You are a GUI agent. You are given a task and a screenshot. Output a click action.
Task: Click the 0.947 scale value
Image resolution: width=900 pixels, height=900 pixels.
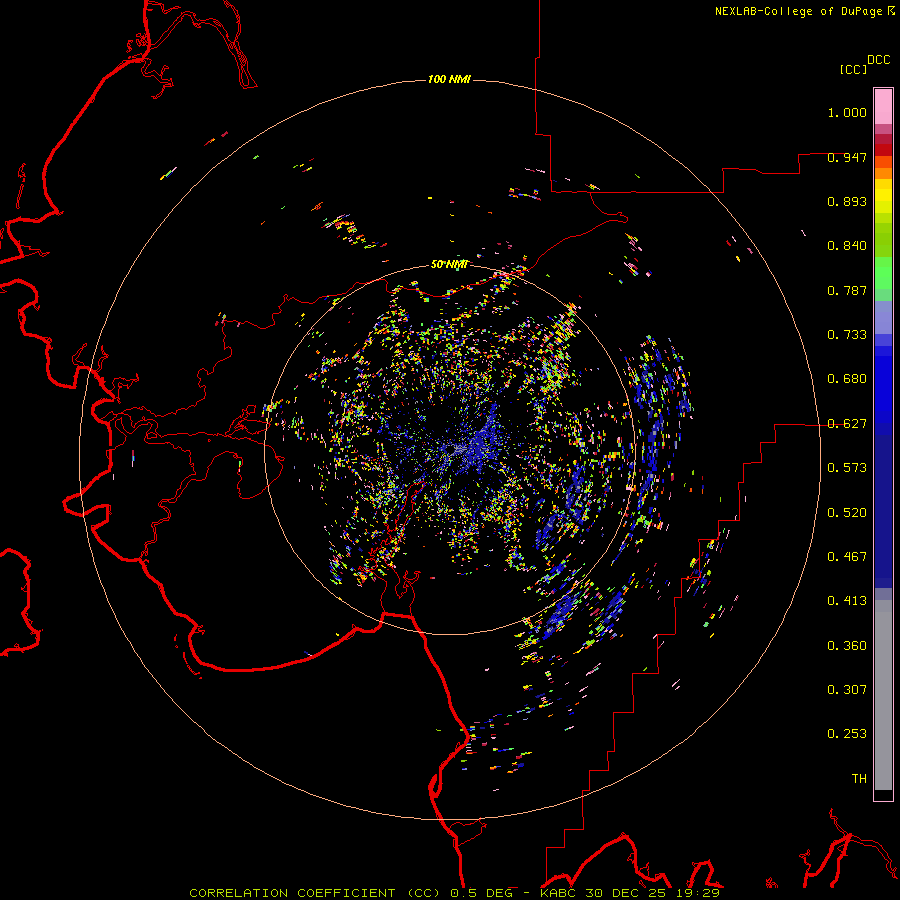847,157
